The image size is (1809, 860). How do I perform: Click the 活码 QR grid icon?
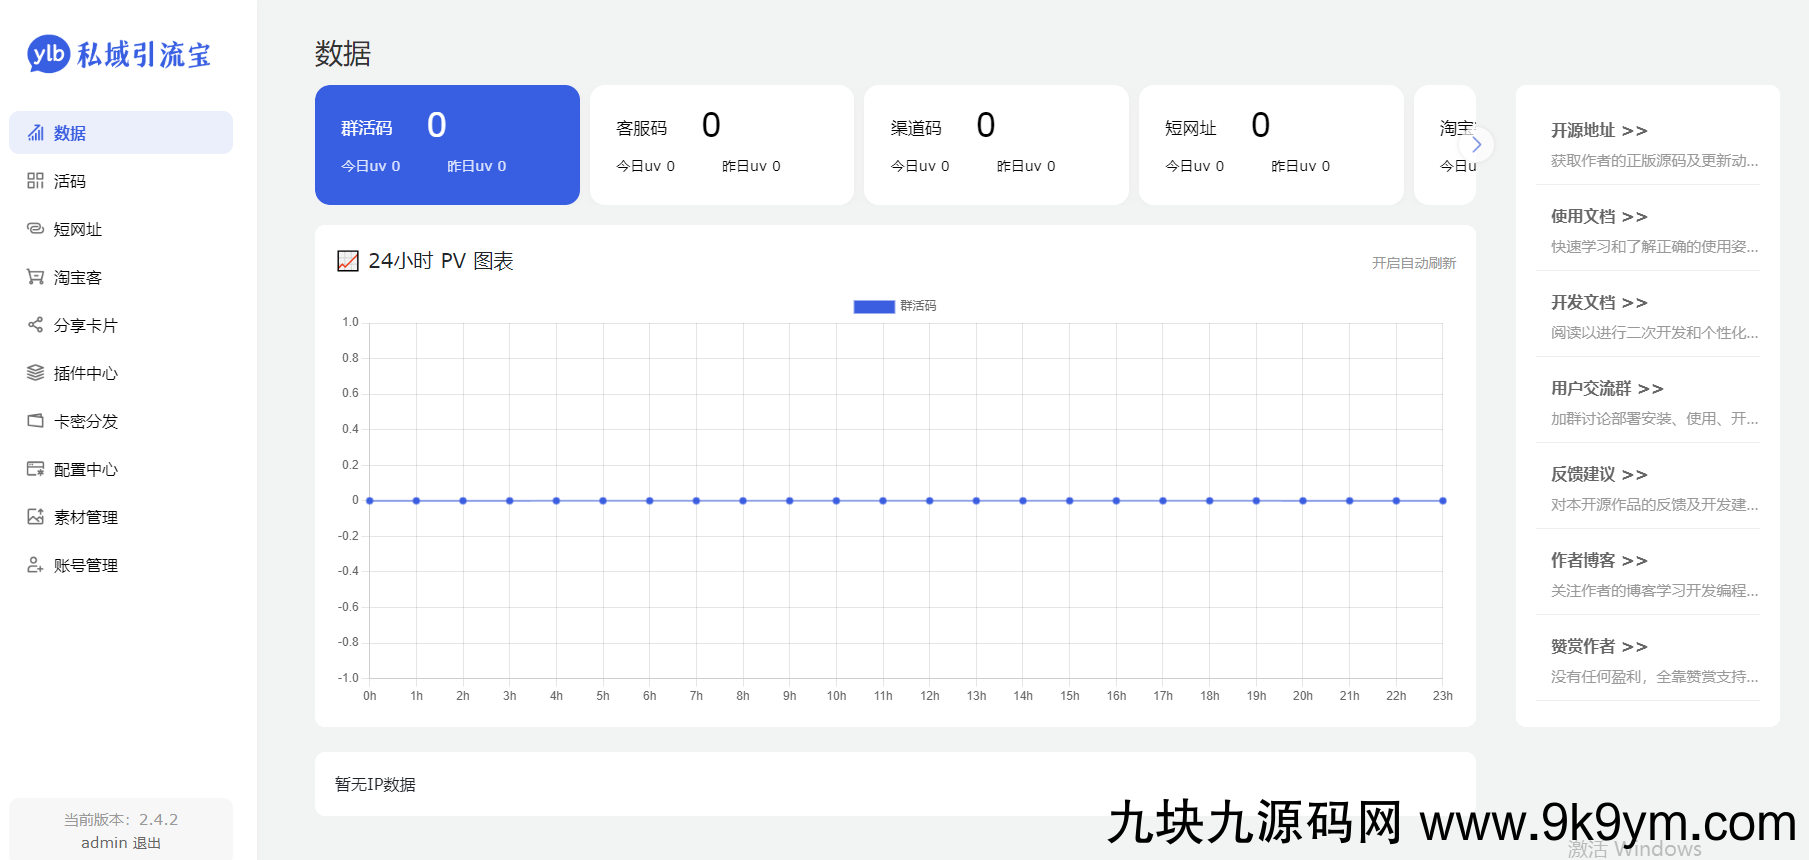[x=35, y=181]
